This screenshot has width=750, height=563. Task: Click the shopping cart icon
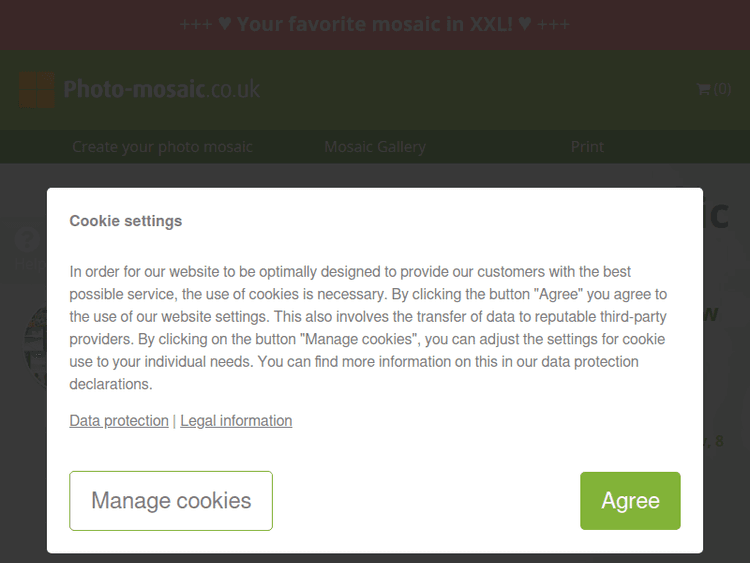point(703,89)
